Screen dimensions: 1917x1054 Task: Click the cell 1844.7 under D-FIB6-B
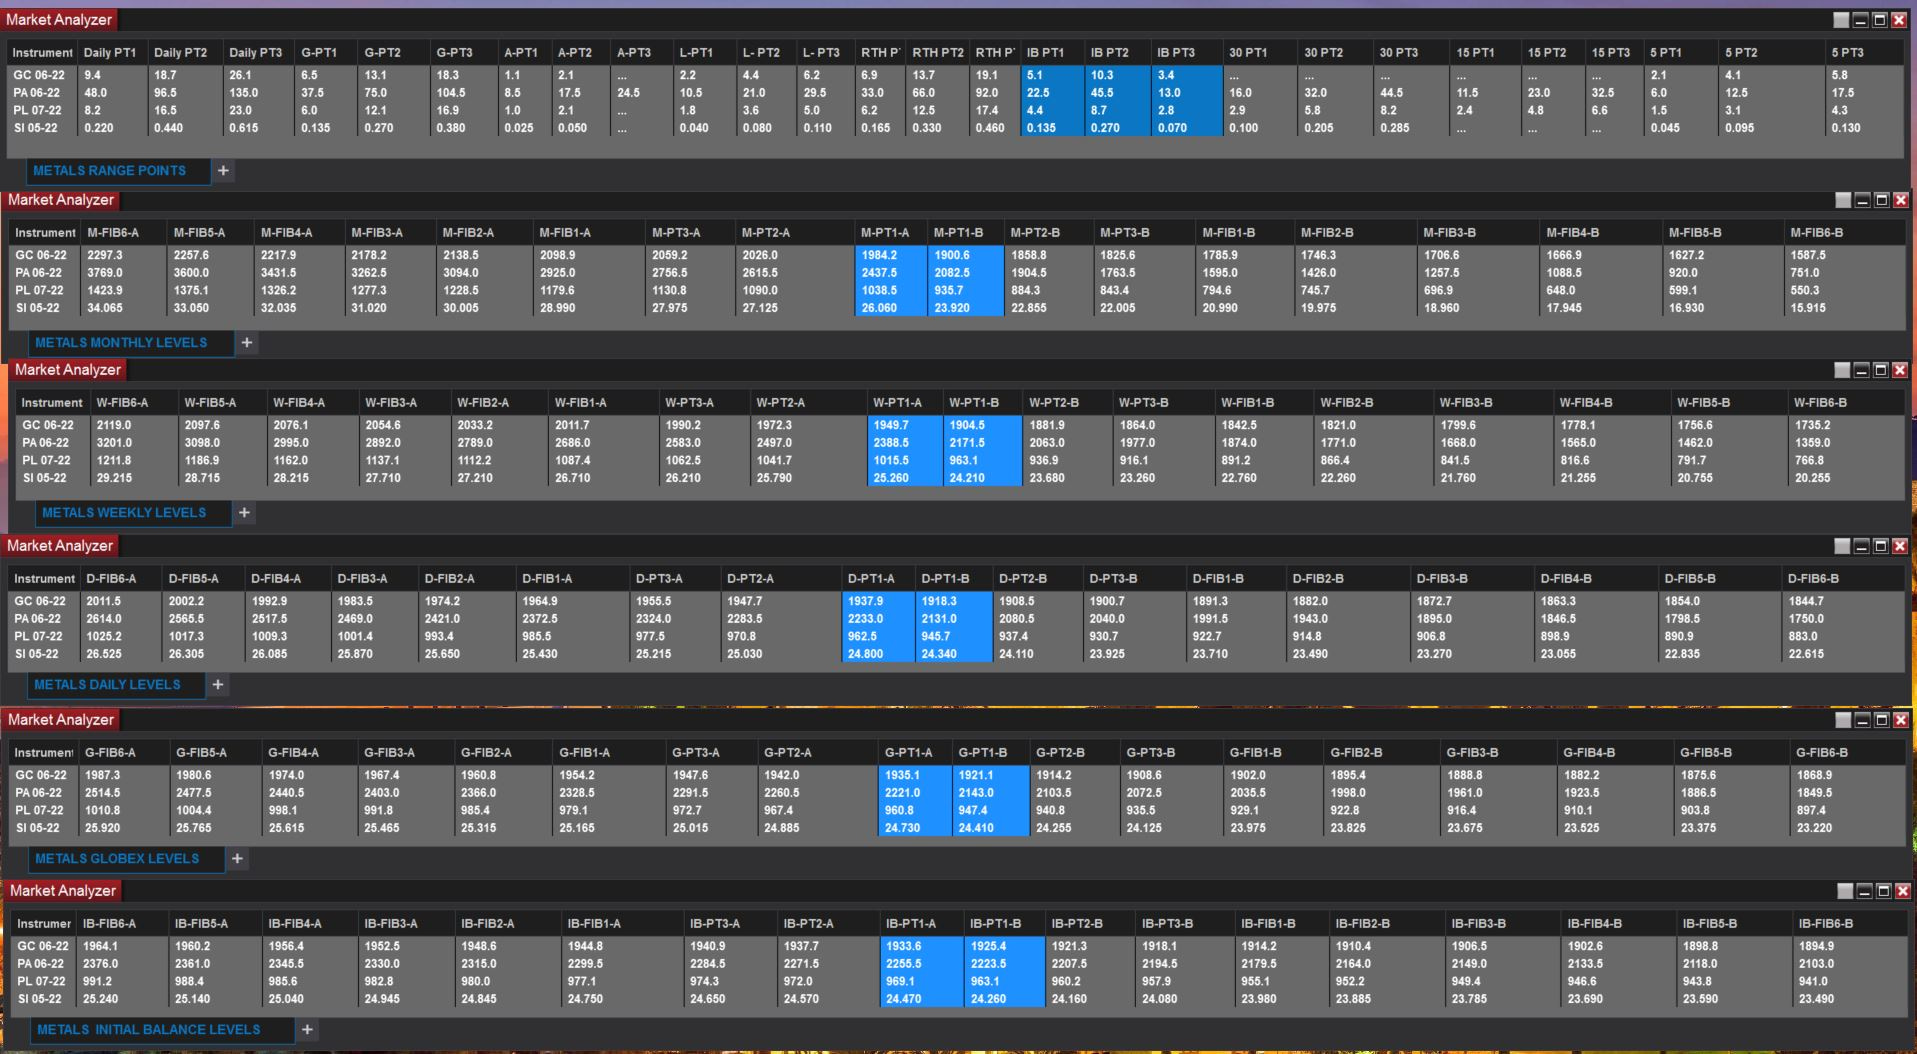[x=1843, y=602]
